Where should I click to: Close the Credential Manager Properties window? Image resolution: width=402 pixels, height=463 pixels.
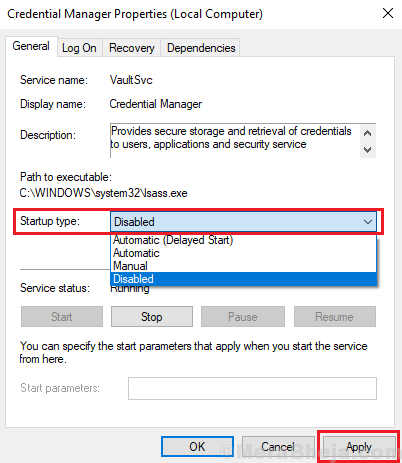[x=388, y=14]
